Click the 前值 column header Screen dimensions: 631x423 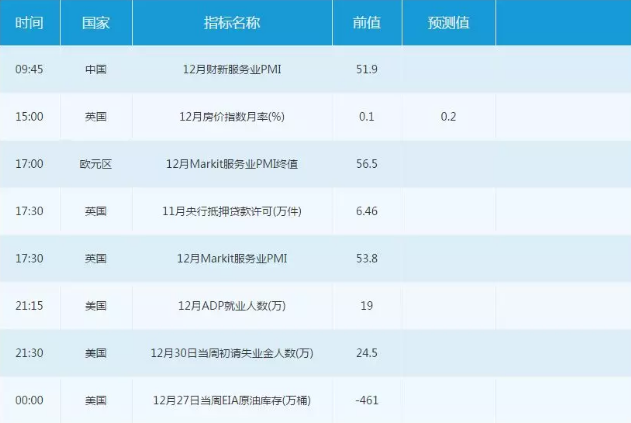pos(367,23)
